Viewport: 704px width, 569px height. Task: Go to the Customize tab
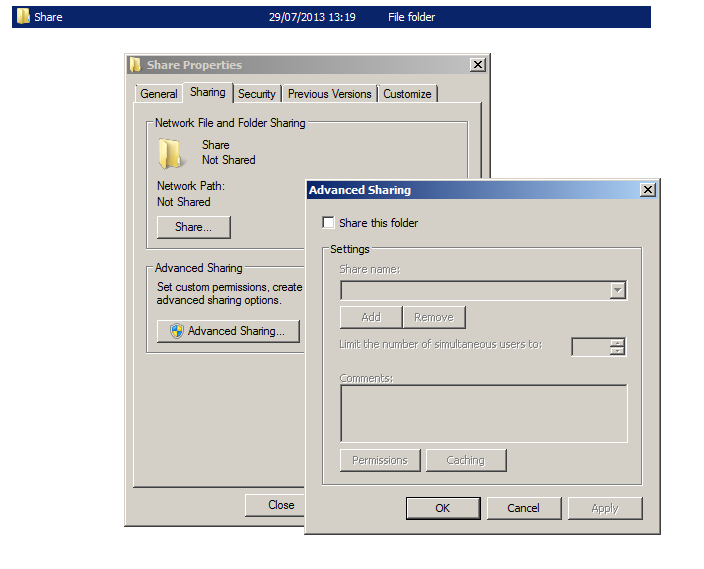coord(407,94)
